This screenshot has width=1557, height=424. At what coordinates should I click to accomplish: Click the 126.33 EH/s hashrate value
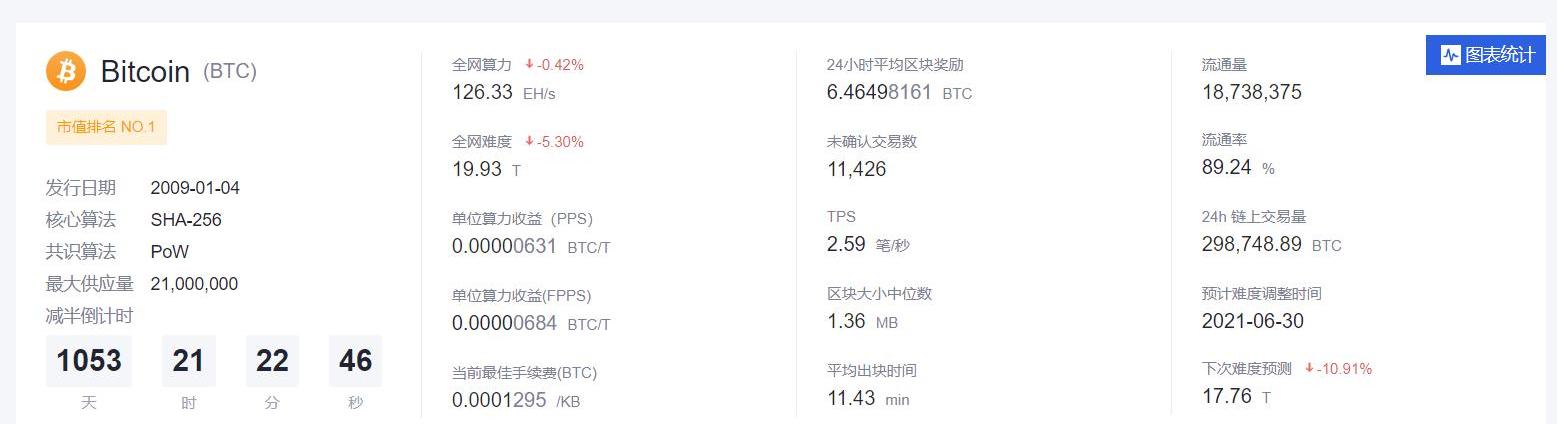(483, 92)
